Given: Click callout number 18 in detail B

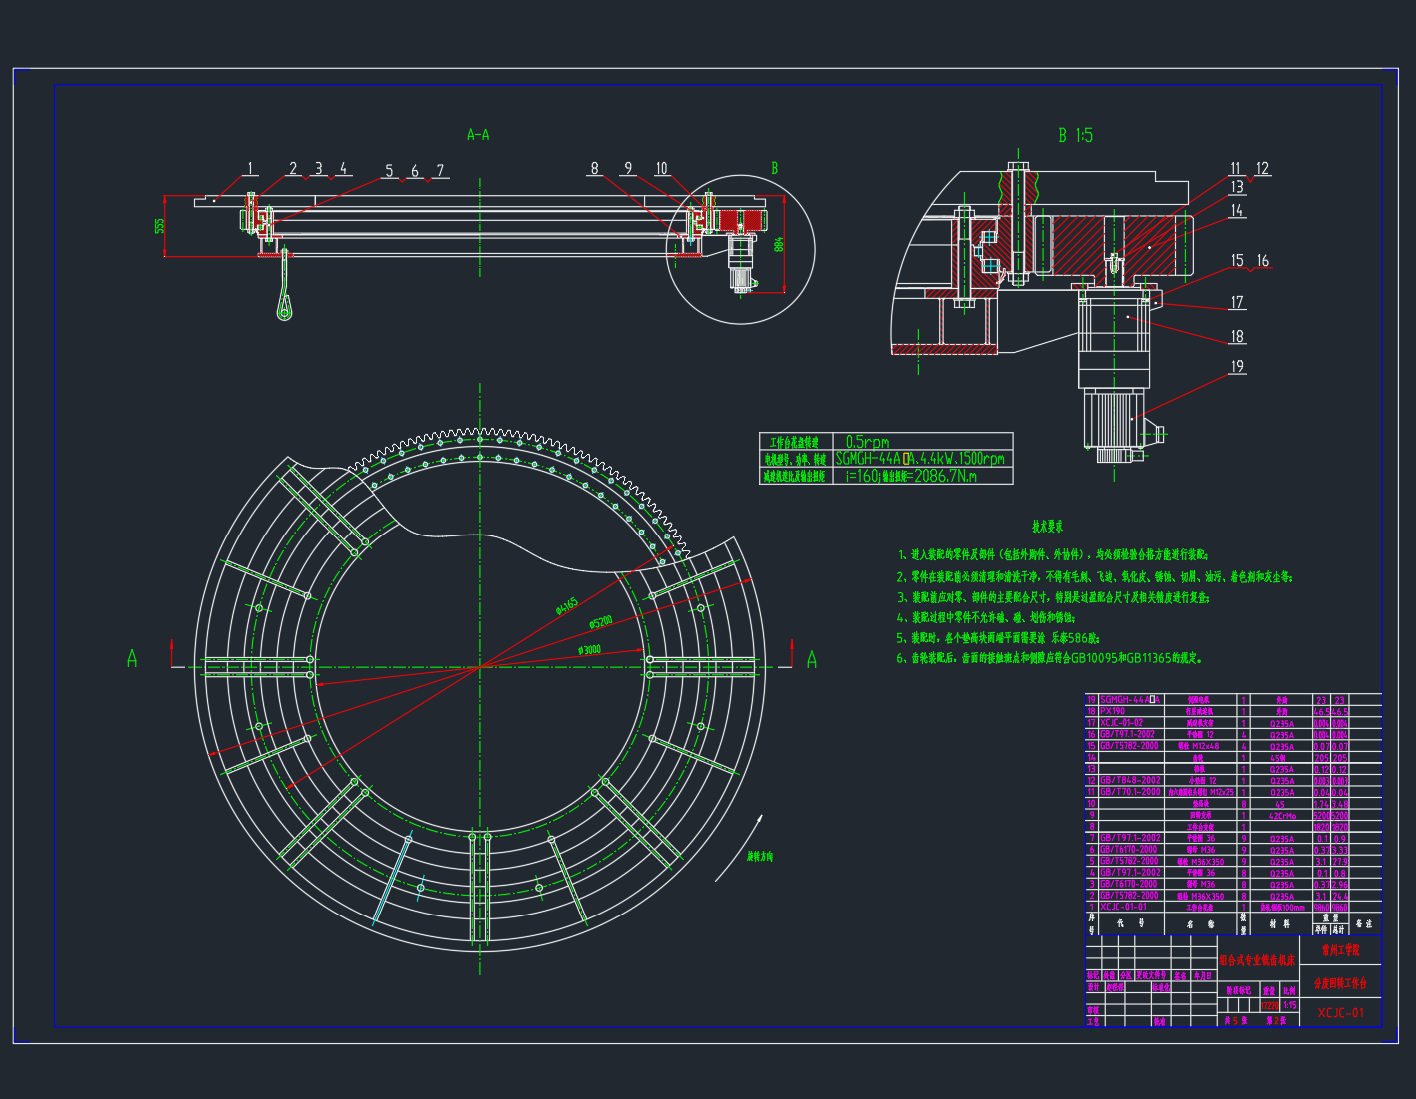Looking at the screenshot, I should tap(1237, 337).
